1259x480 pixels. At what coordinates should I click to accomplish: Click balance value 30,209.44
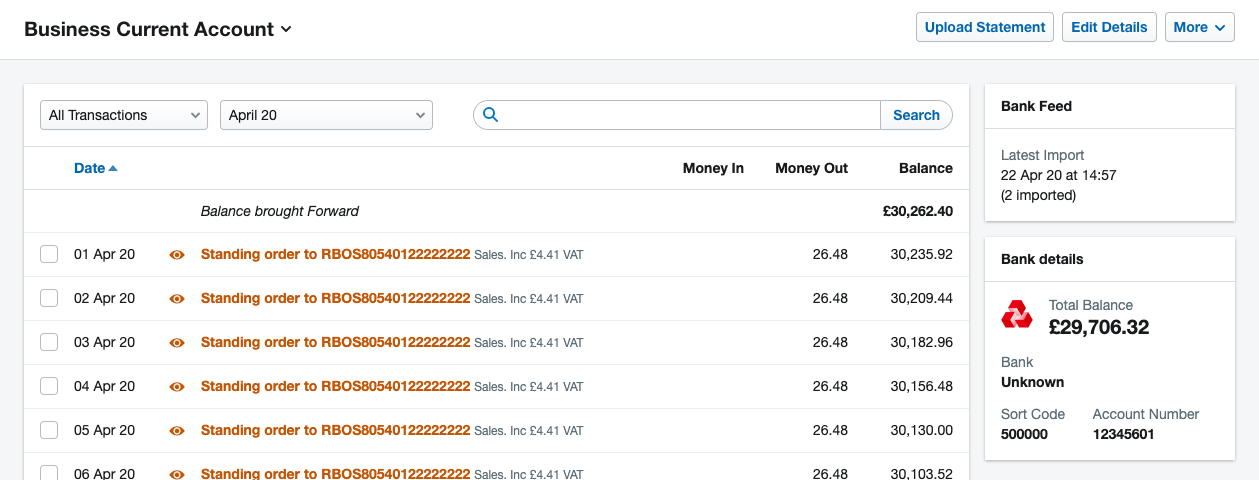coord(922,298)
